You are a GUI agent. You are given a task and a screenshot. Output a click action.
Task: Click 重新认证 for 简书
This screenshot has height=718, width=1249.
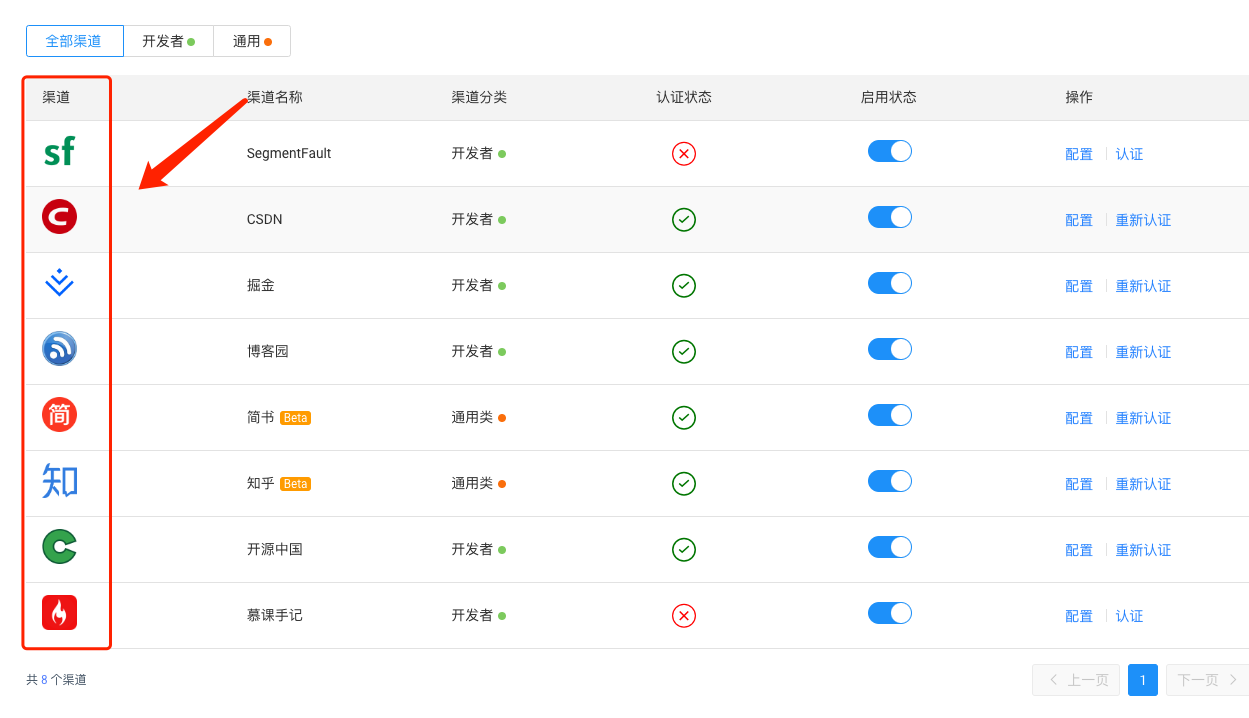[1144, 418]
